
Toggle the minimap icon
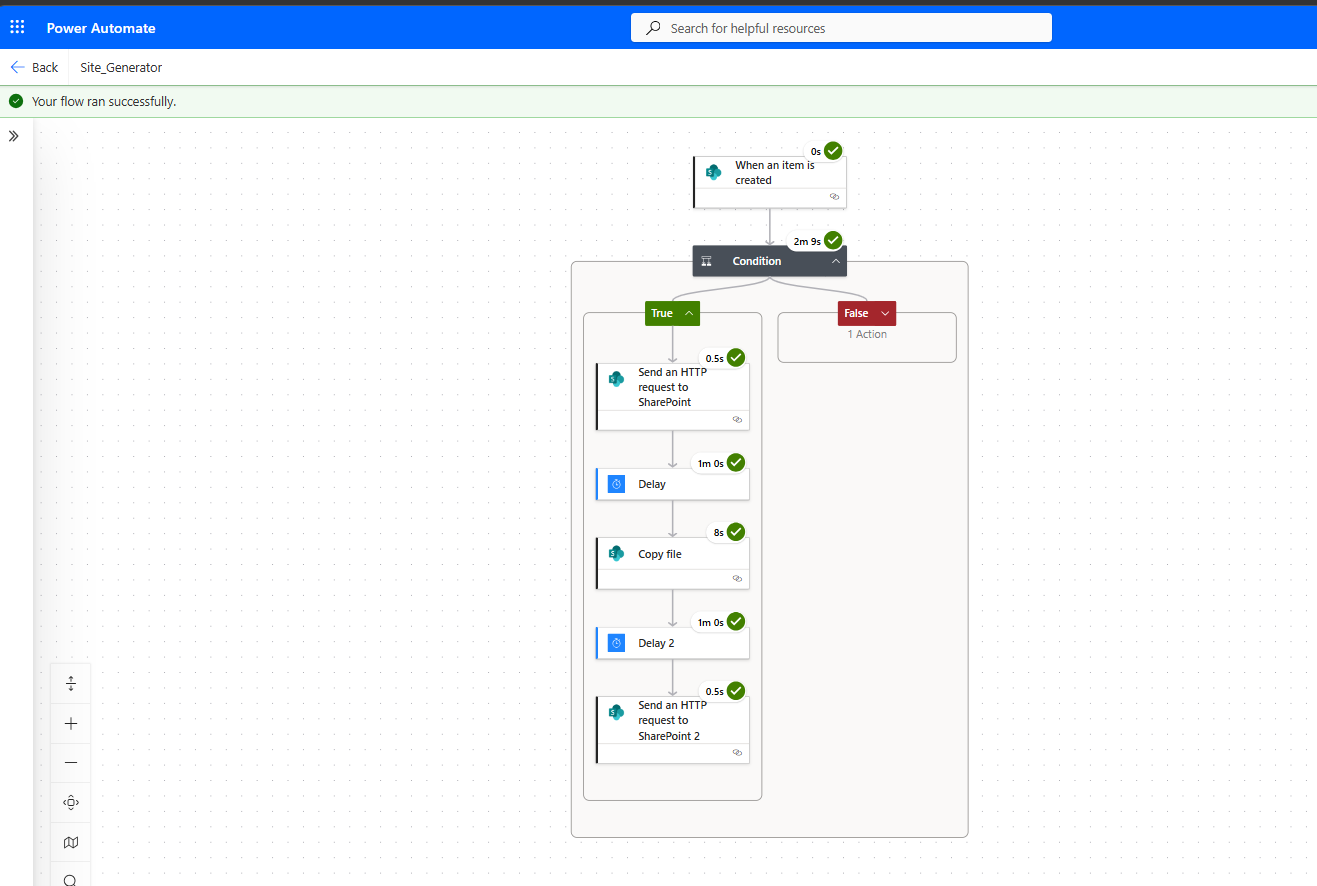click(71, 842)
